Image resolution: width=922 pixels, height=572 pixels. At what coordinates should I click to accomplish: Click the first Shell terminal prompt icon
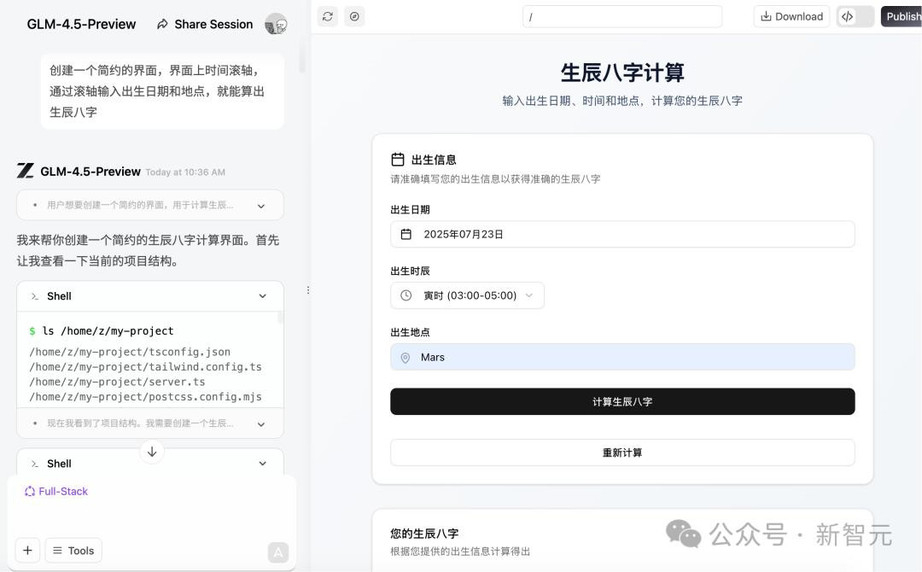click(x=35, y=296)
